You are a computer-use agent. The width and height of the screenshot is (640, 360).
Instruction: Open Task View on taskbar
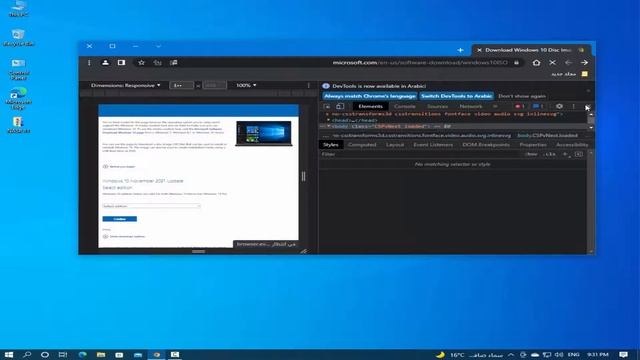(62, 355)
